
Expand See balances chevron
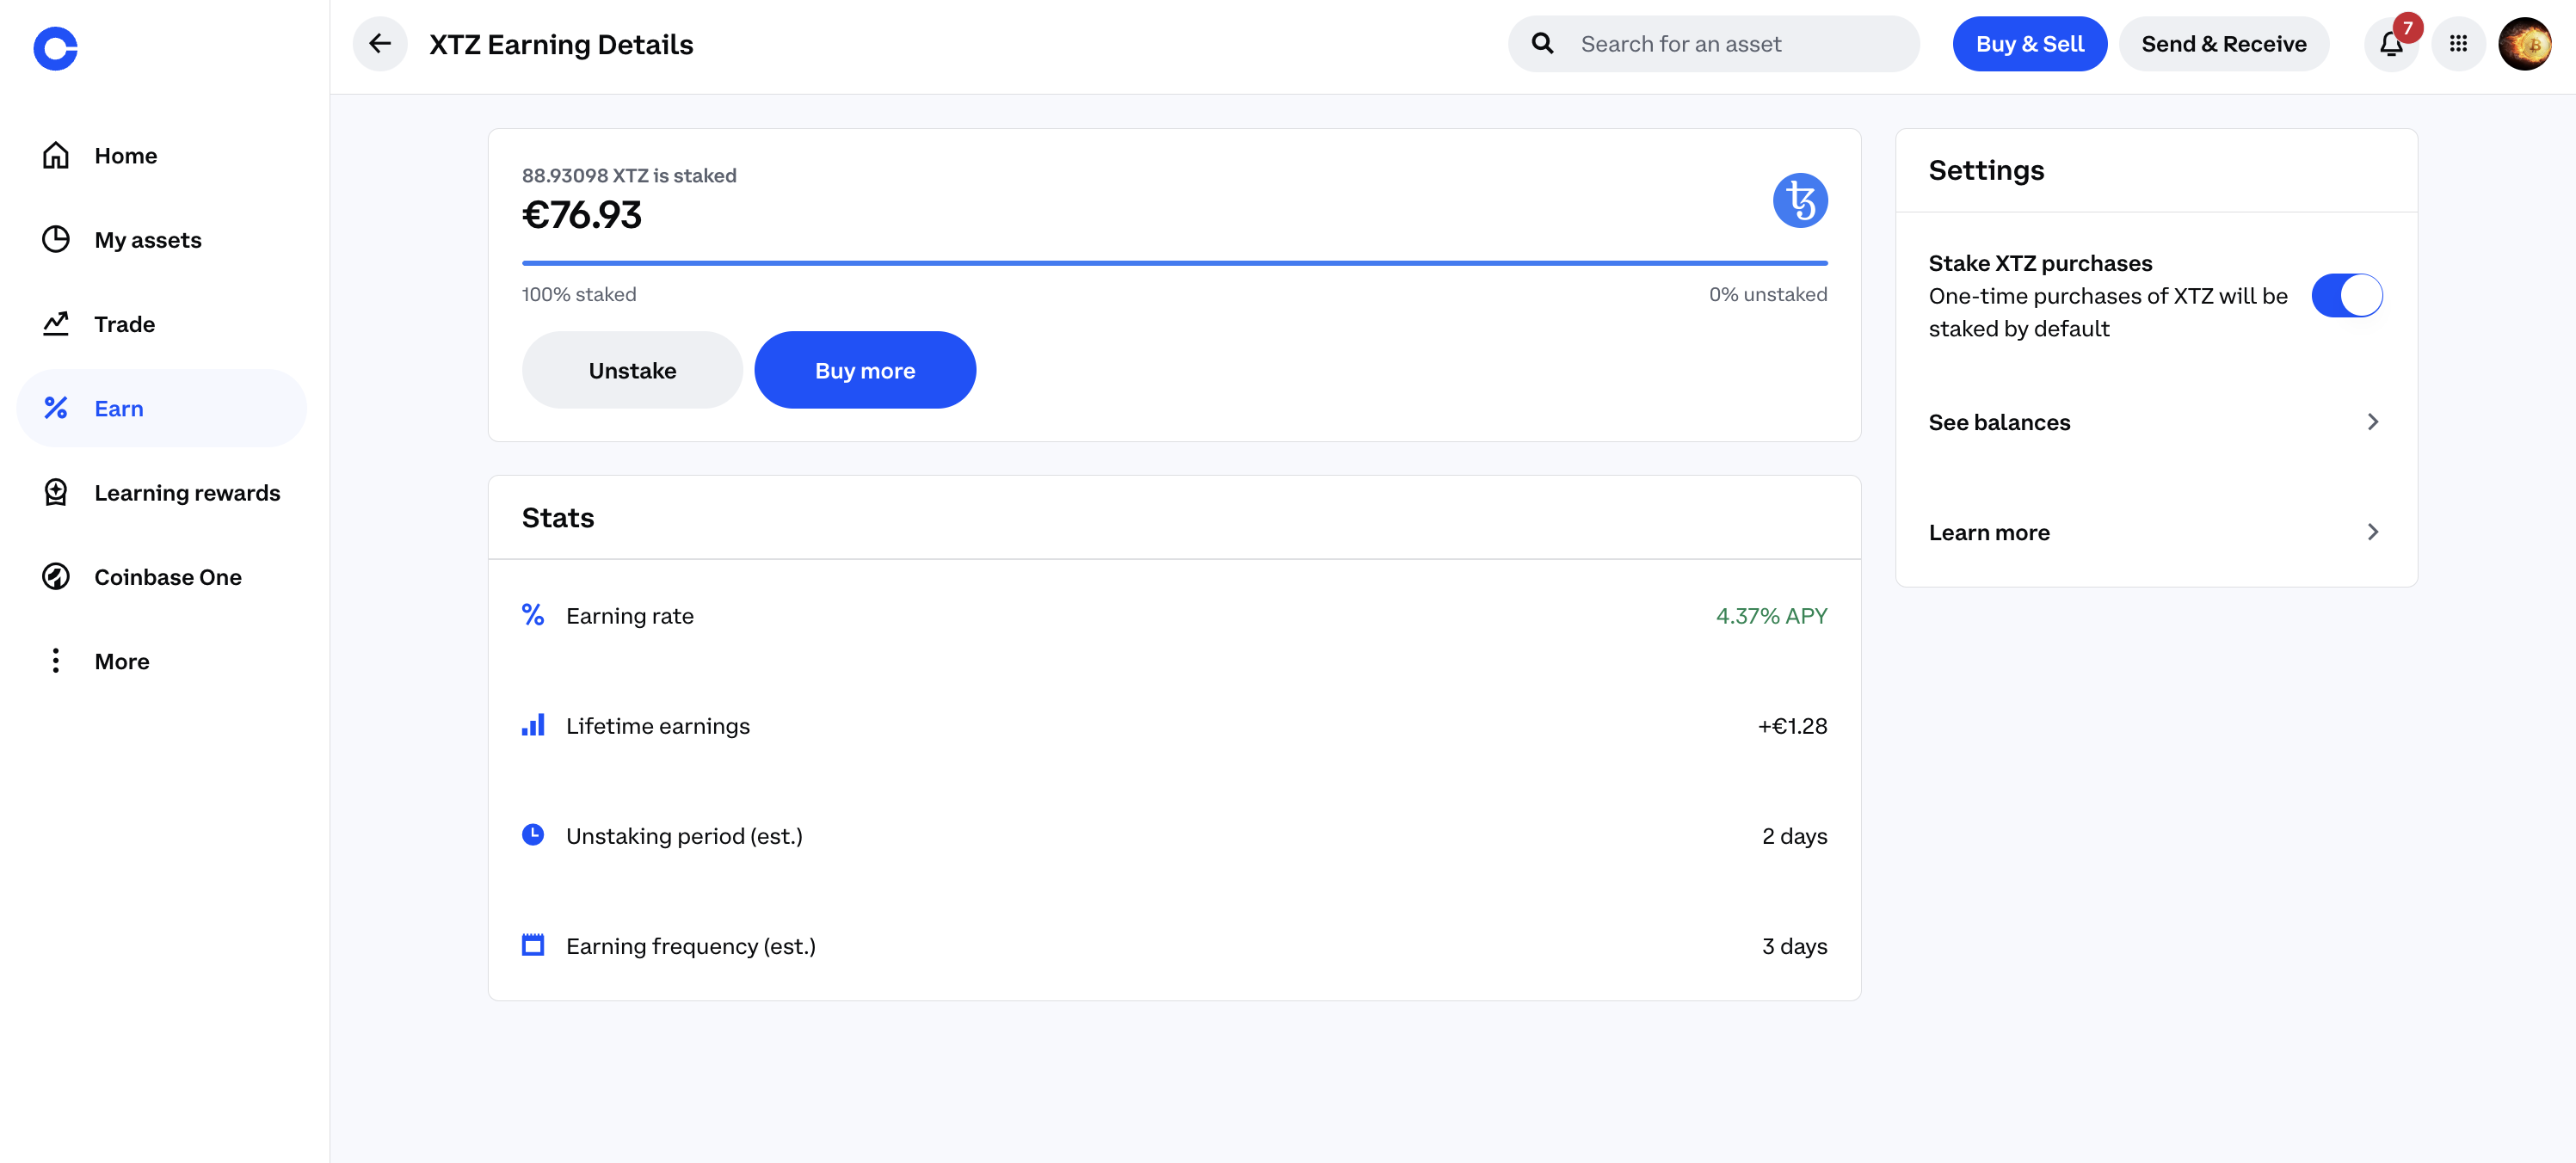pos(2372,422)
